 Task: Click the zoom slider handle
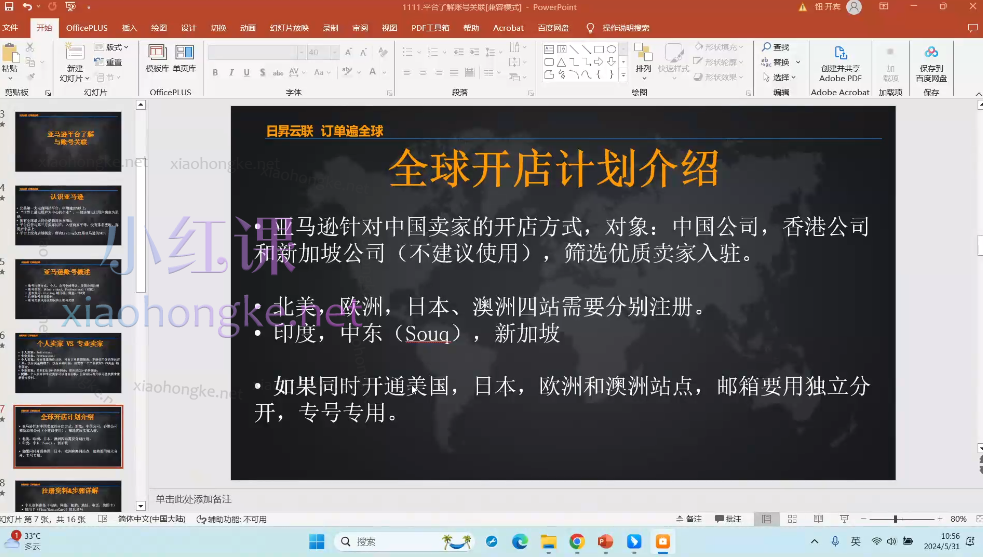coord(895,519)
